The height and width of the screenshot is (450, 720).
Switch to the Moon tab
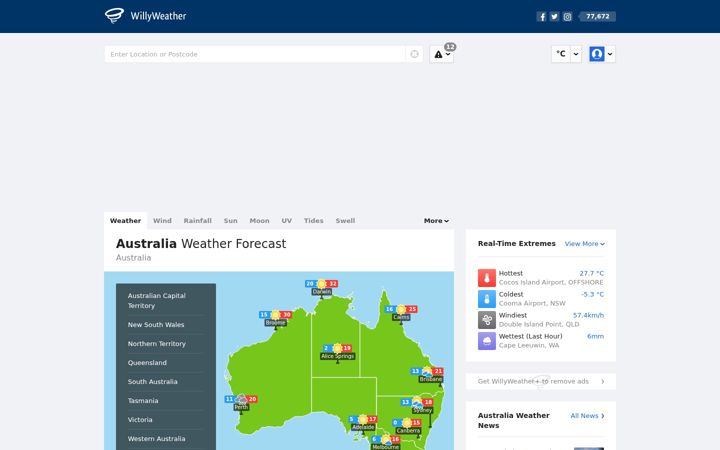click(x=259, y=221)
